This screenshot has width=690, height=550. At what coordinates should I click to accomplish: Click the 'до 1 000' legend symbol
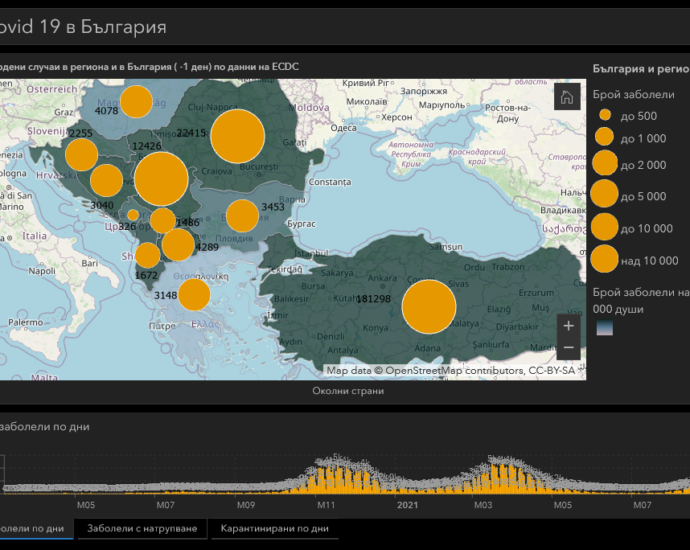click(604, 136)
